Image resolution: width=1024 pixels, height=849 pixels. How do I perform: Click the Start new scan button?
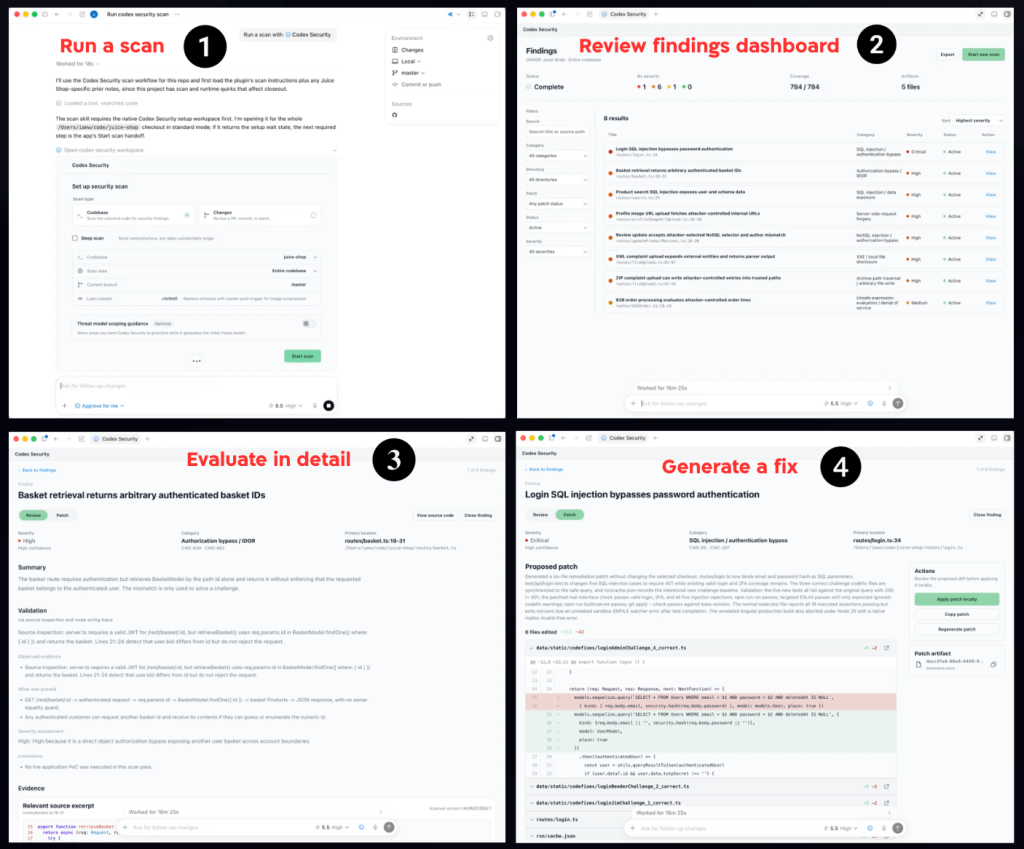coord(983,54)
